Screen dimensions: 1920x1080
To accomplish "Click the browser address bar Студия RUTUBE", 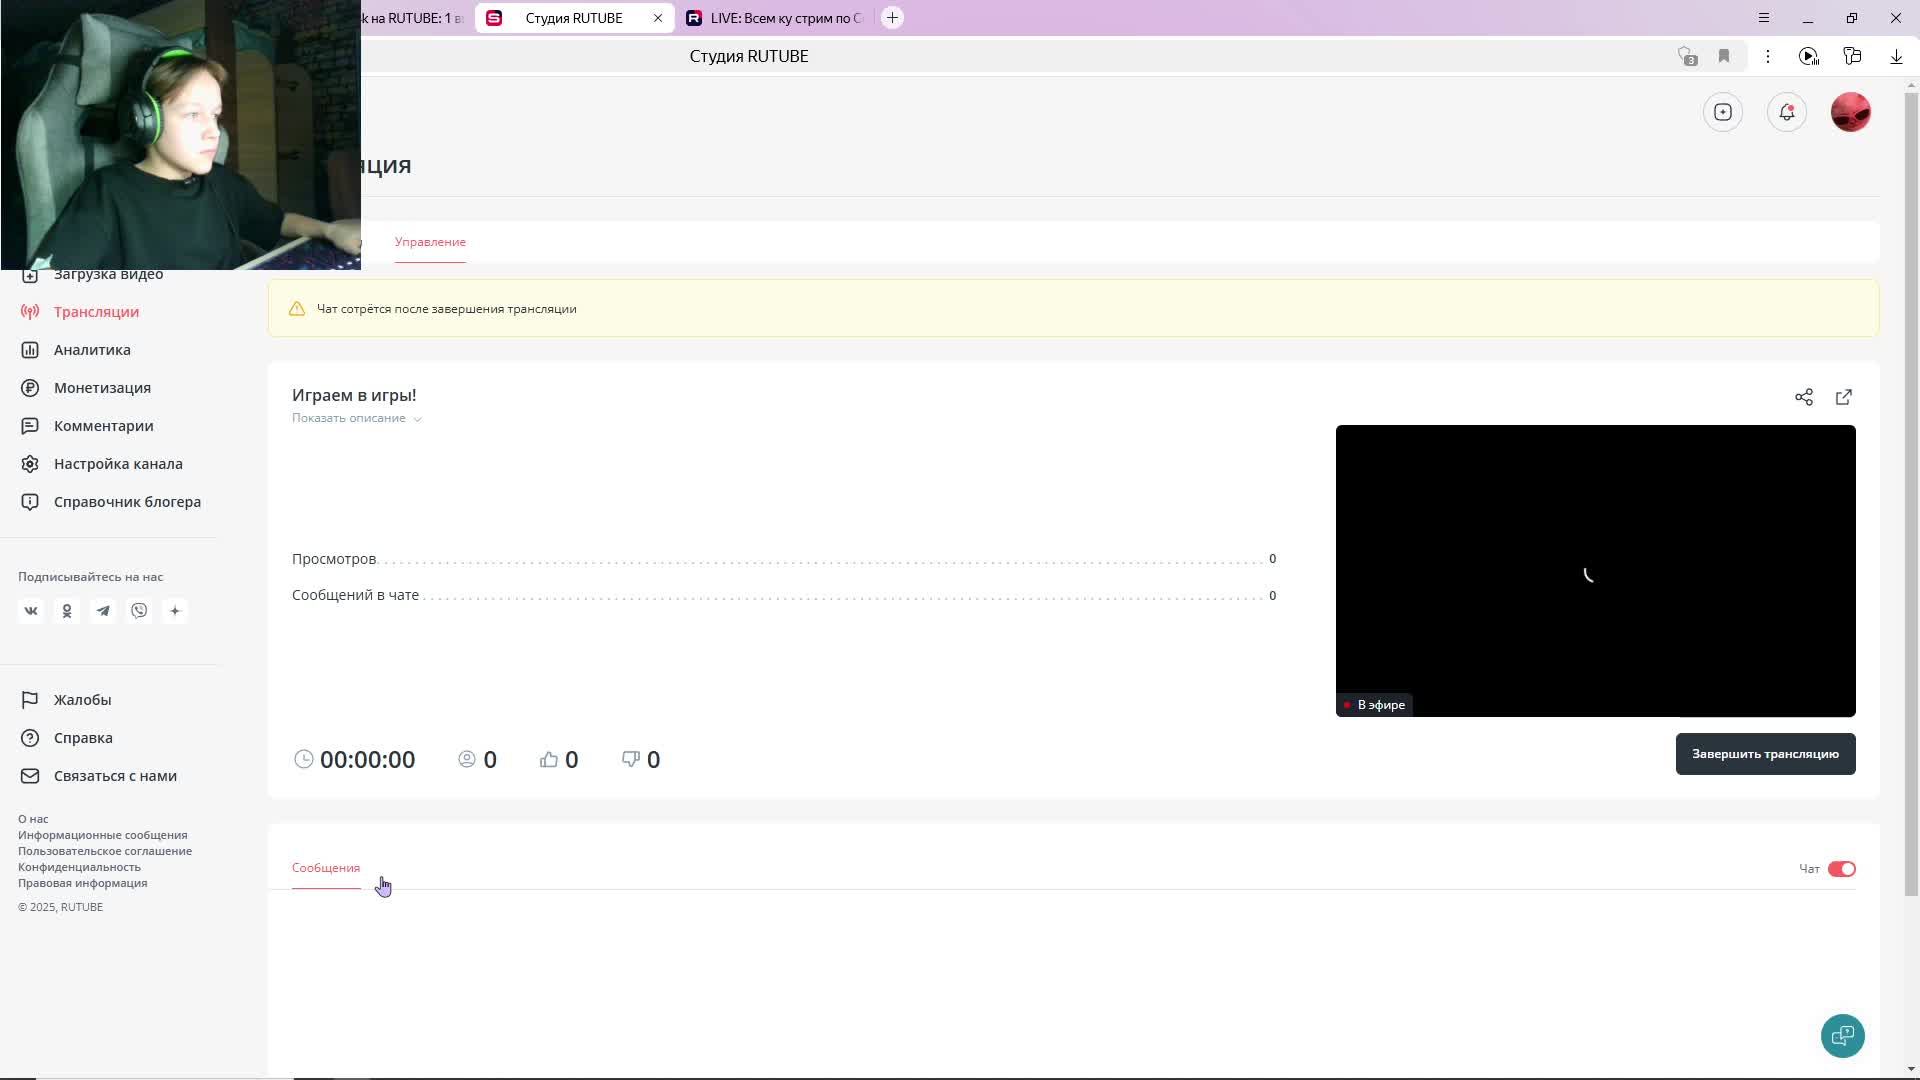I will pyautogui.click(x=749, y=56).
